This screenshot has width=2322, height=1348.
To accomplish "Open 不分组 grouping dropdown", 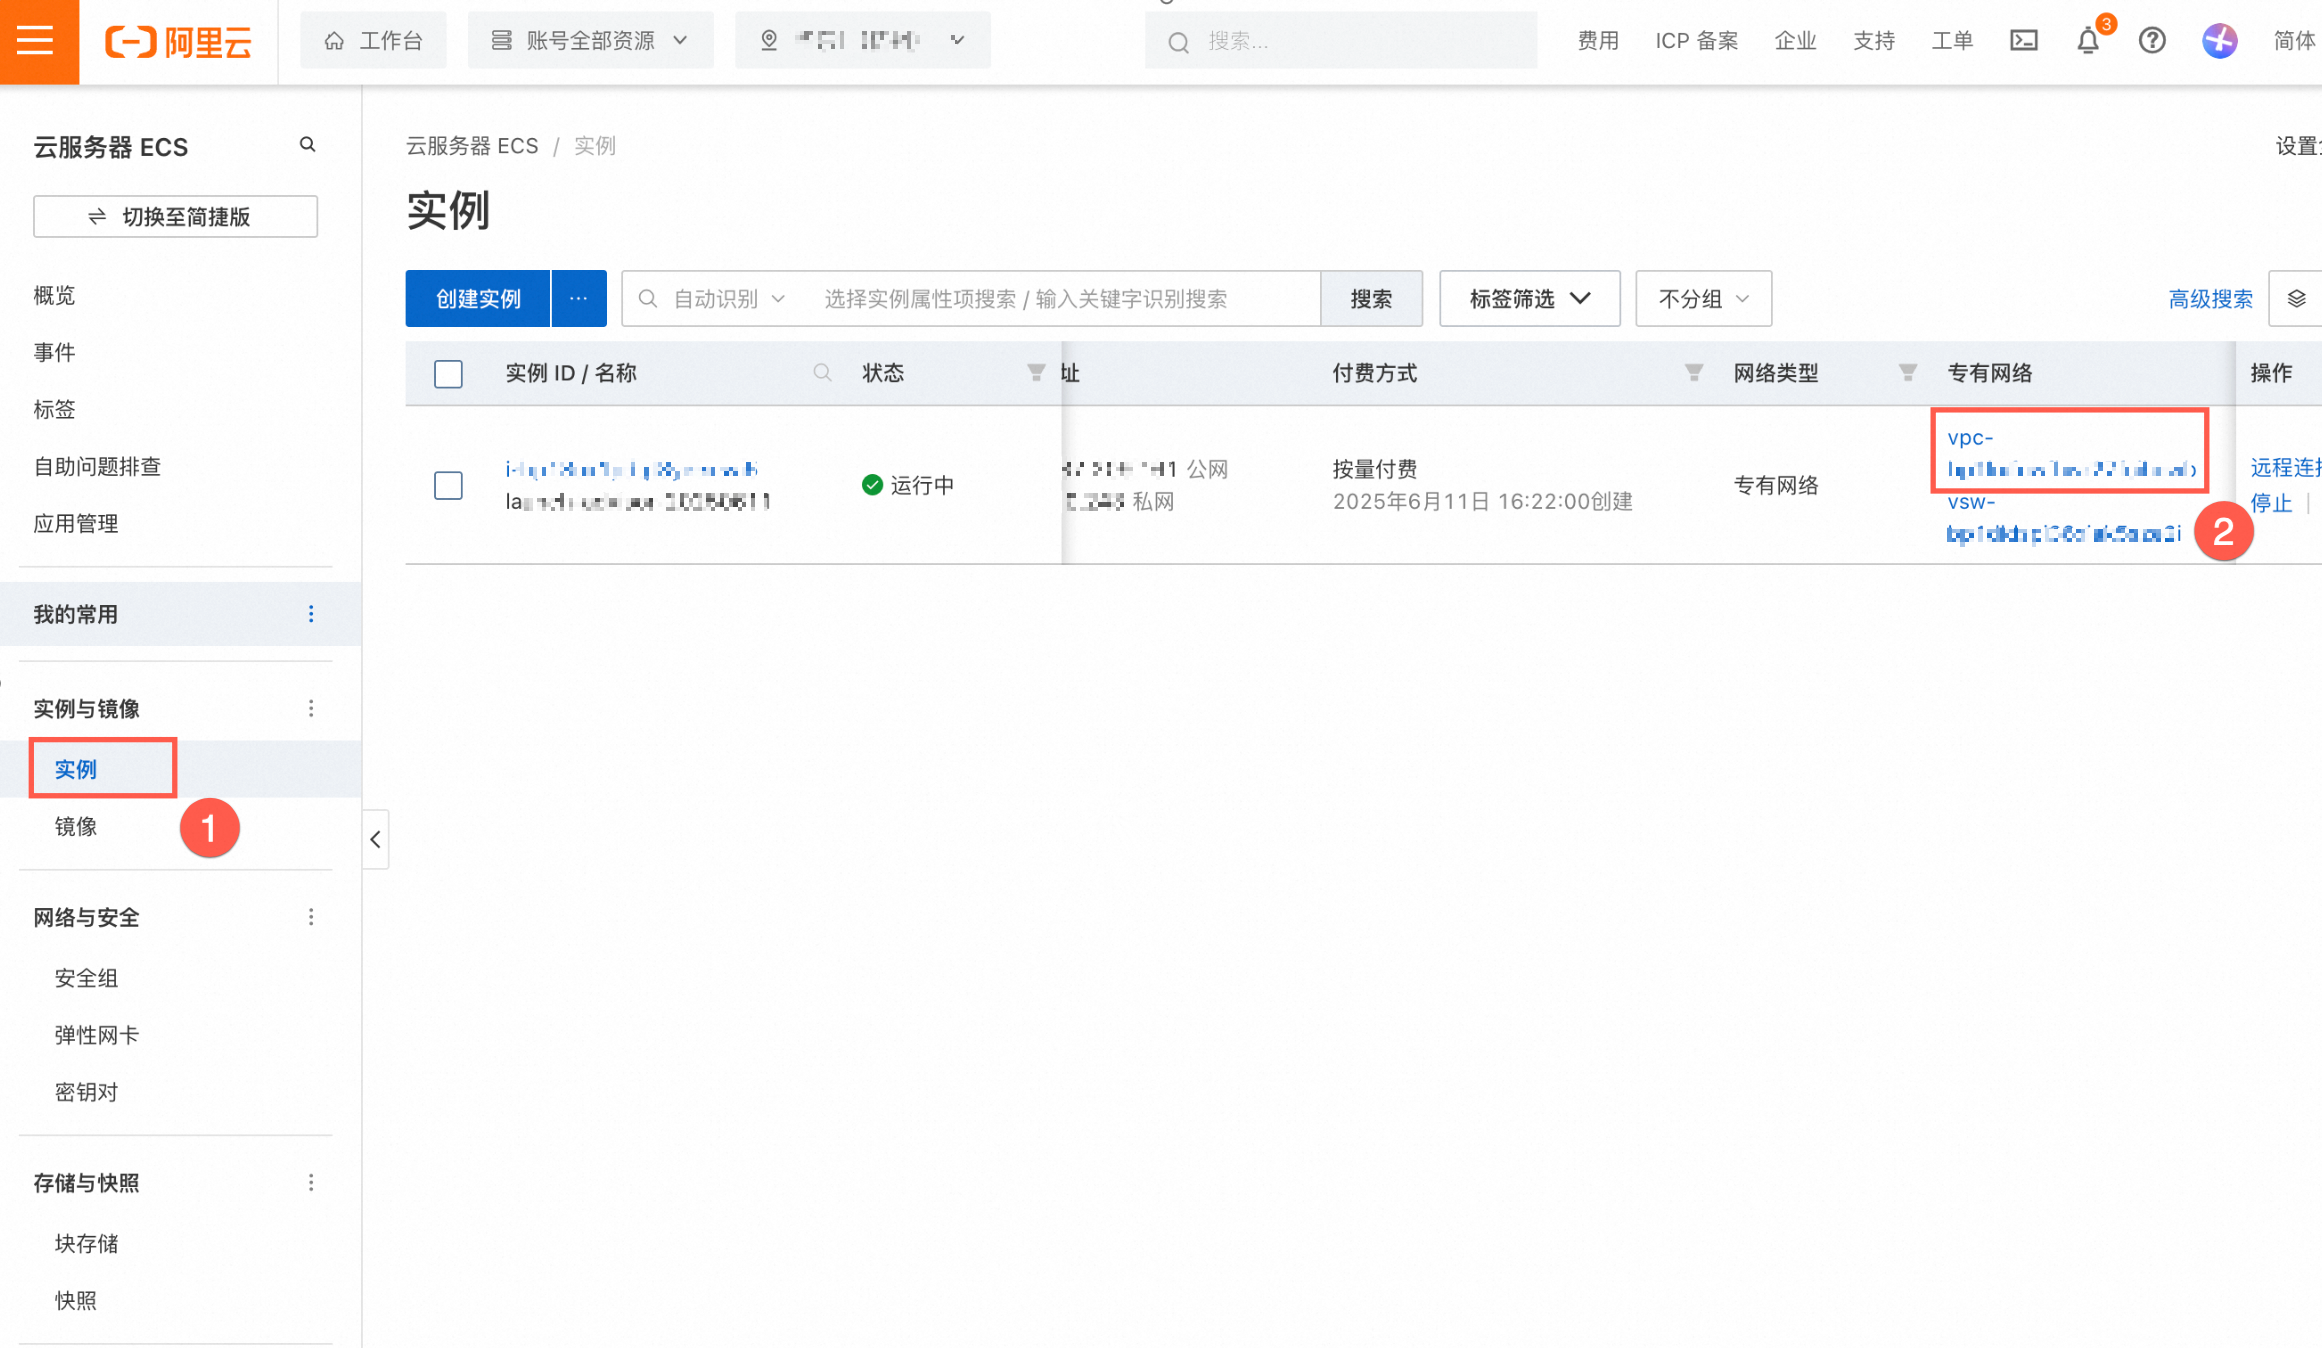I will [1703, 299].
